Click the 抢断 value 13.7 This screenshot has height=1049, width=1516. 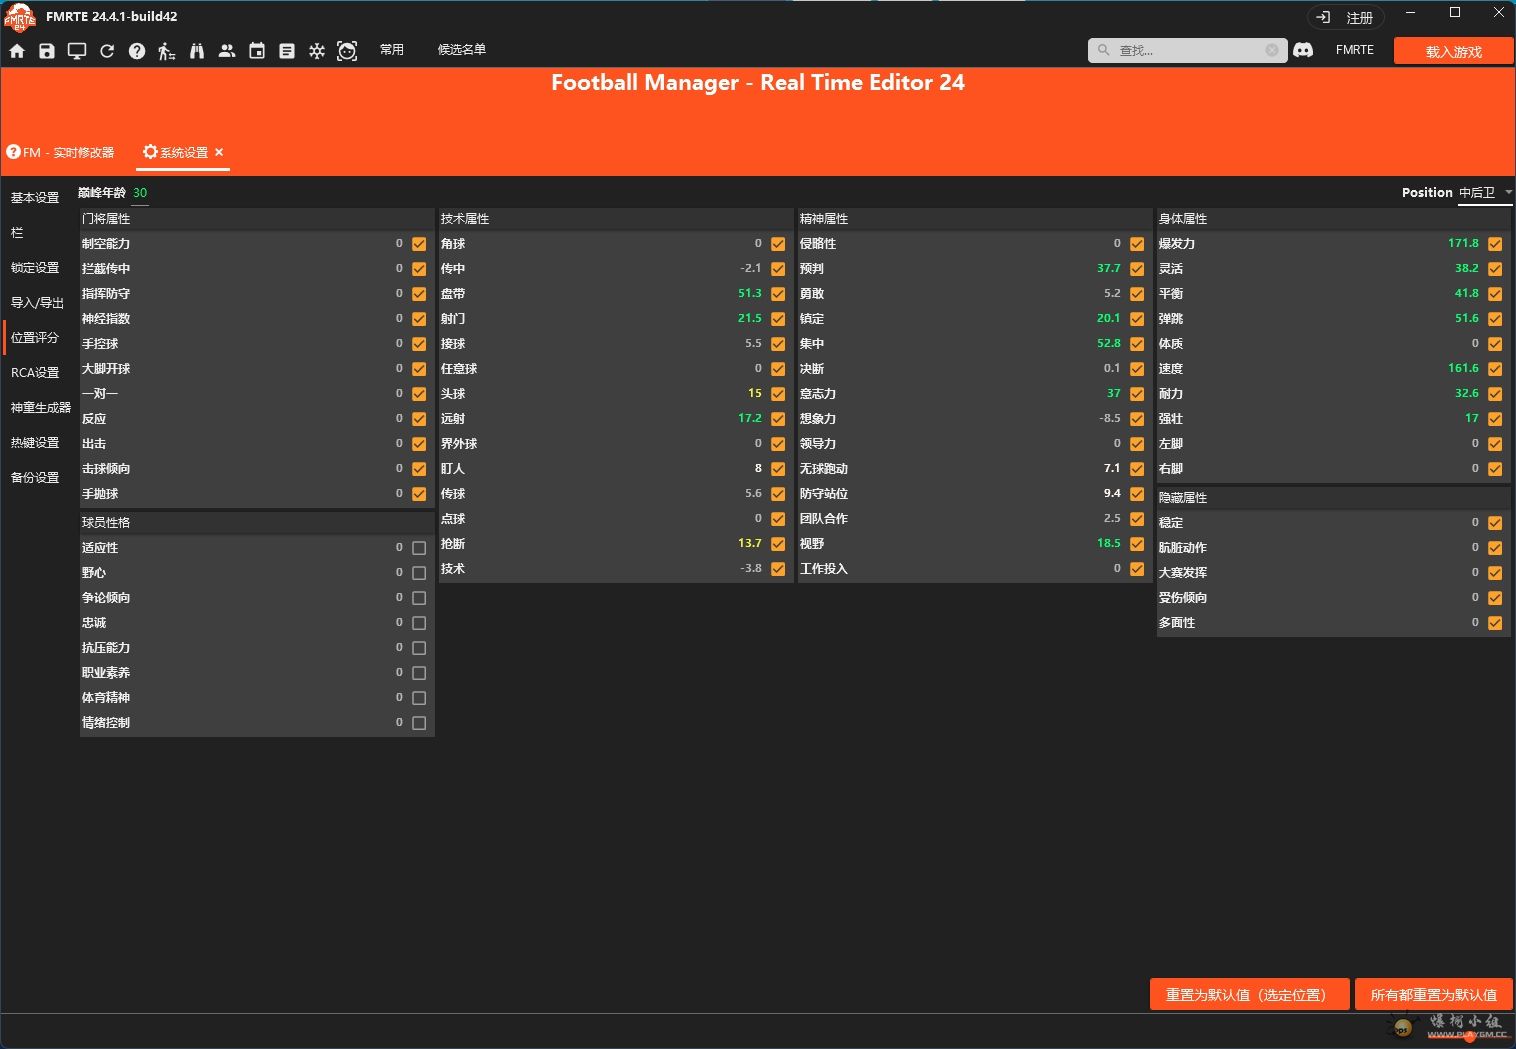point(750,543)
